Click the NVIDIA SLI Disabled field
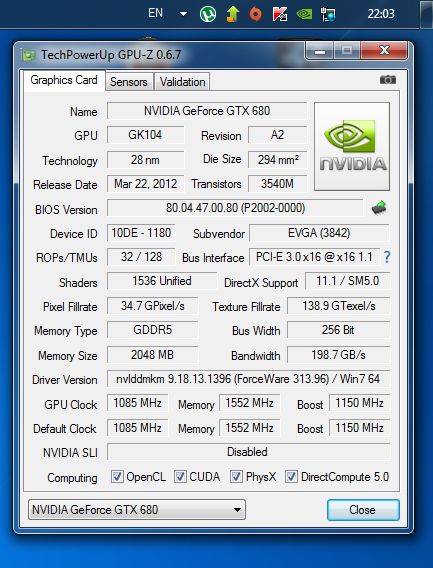Screen dimensions: 433x568 point(248,452)
